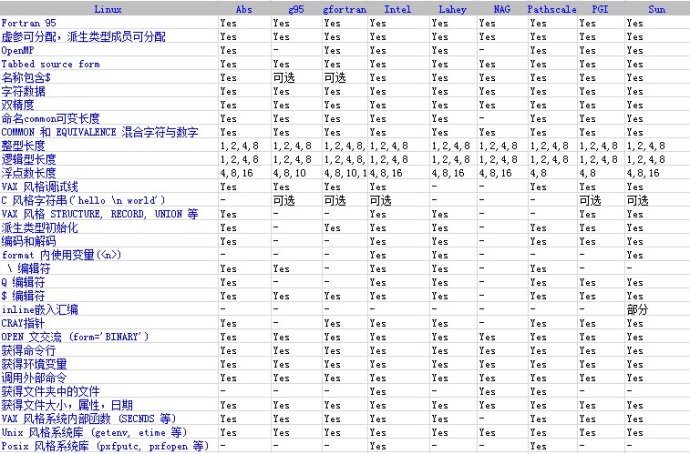Viewport: 690px width, 454px height.
Task: Click the NAG column header
Action: pos(502,9)
